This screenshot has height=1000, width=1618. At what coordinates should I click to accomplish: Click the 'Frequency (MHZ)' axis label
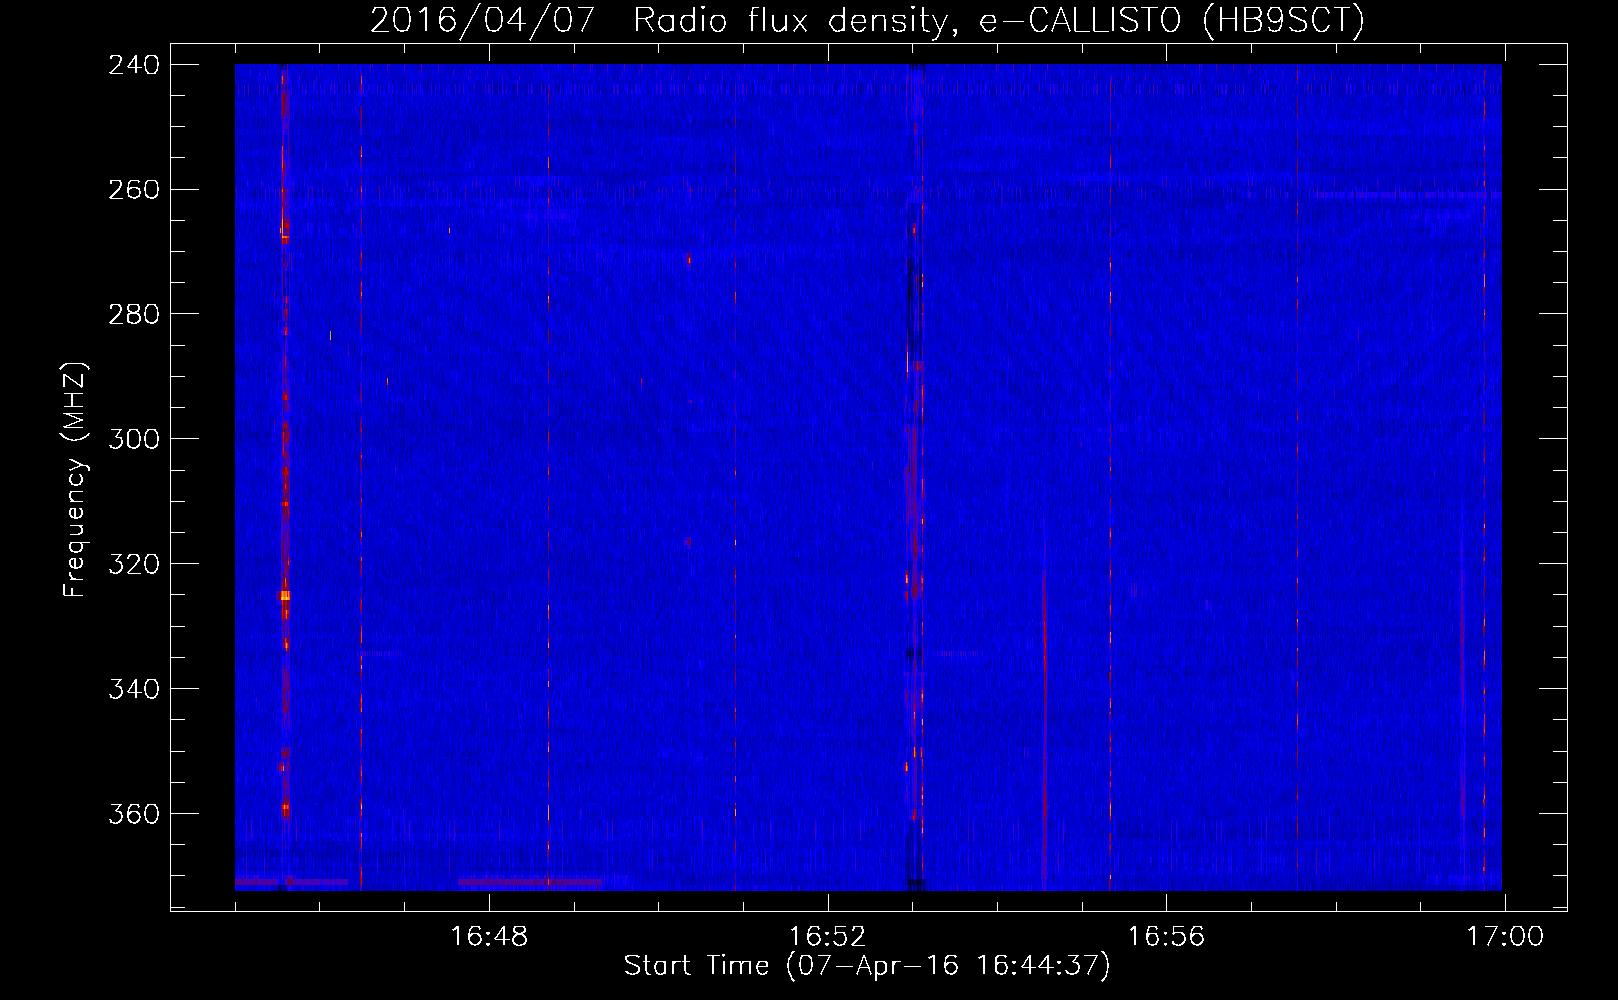pyautogui.click(x=76, y=480)
